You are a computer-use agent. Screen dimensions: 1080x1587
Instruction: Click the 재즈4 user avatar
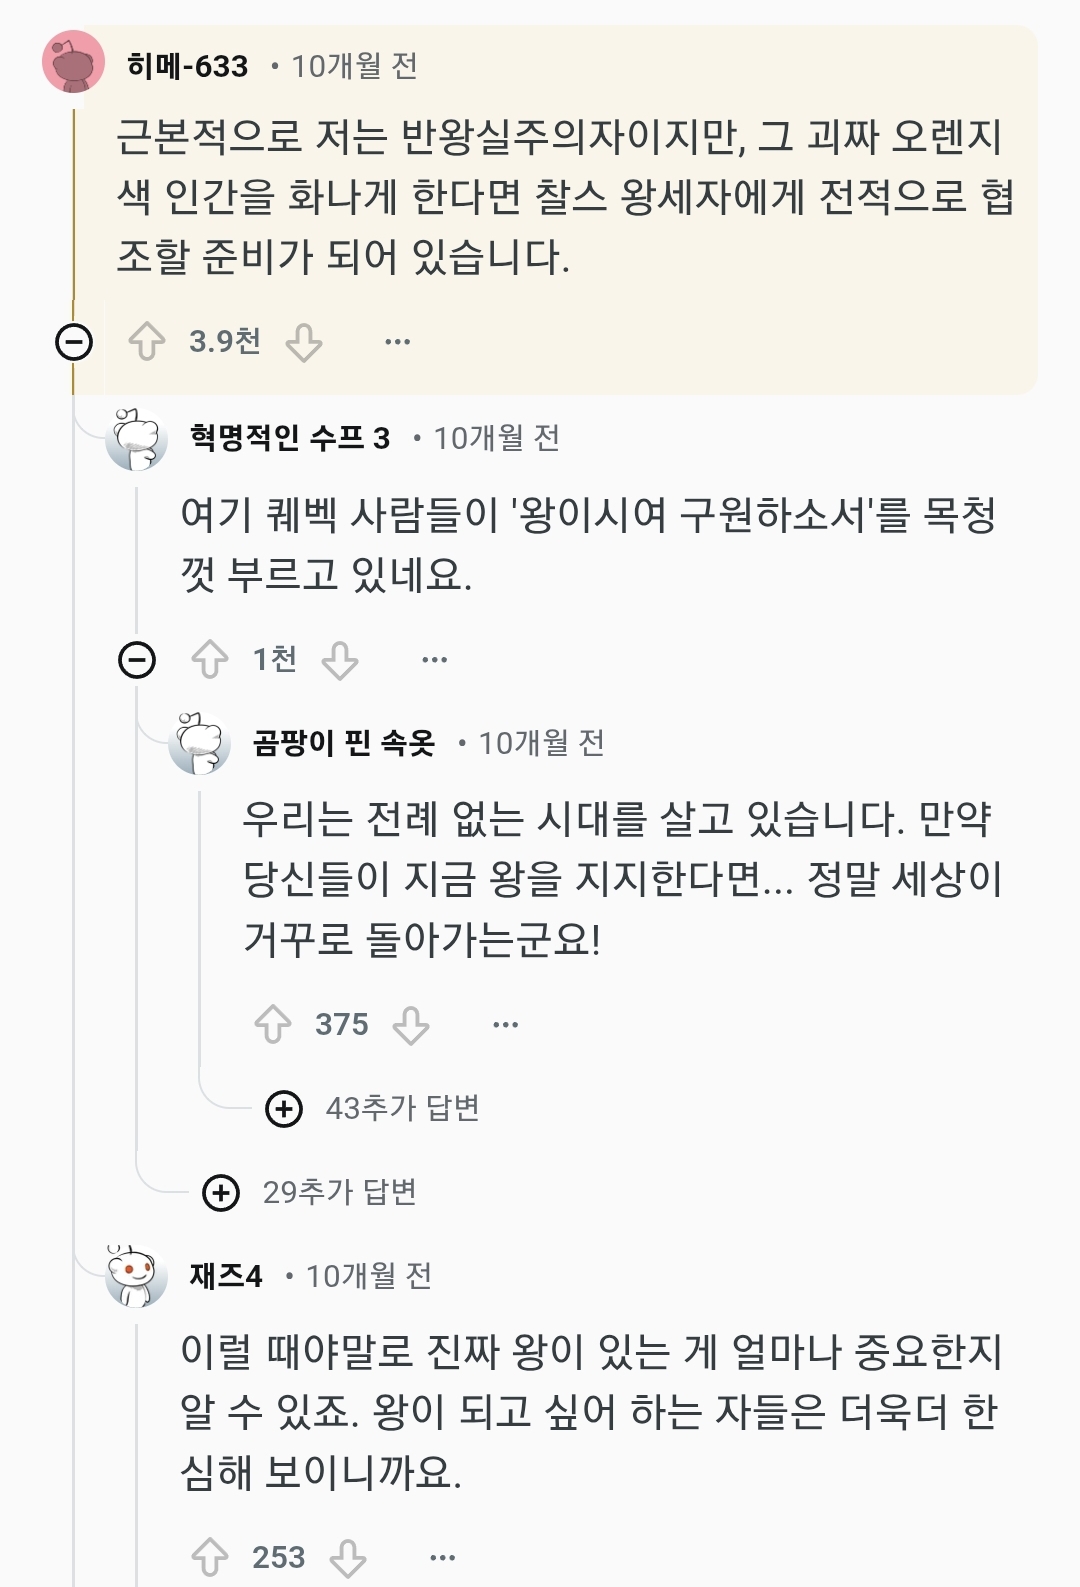tap(136, 1276)
